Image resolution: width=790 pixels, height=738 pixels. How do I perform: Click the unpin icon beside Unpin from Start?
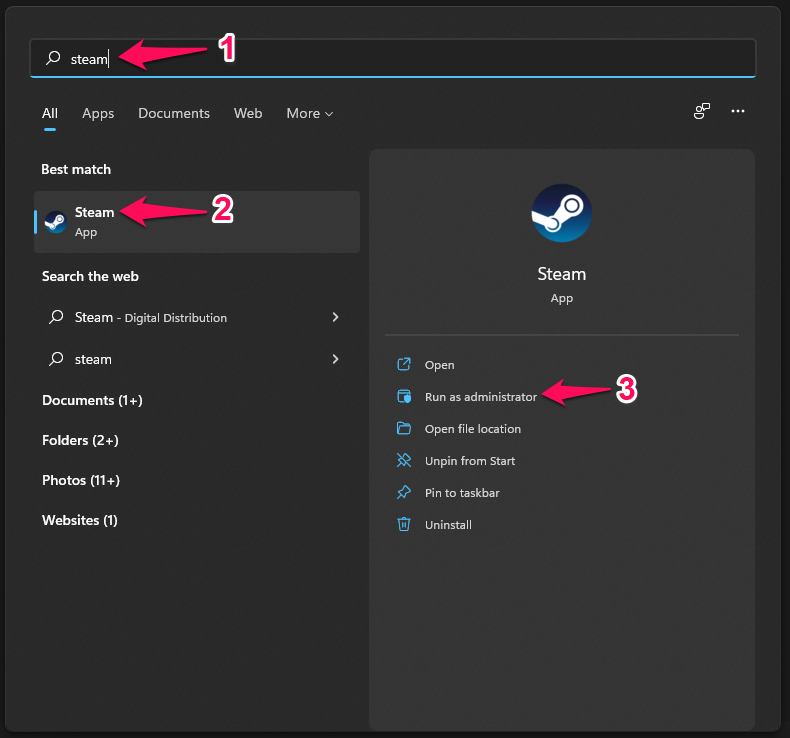(x=404, y=460)
